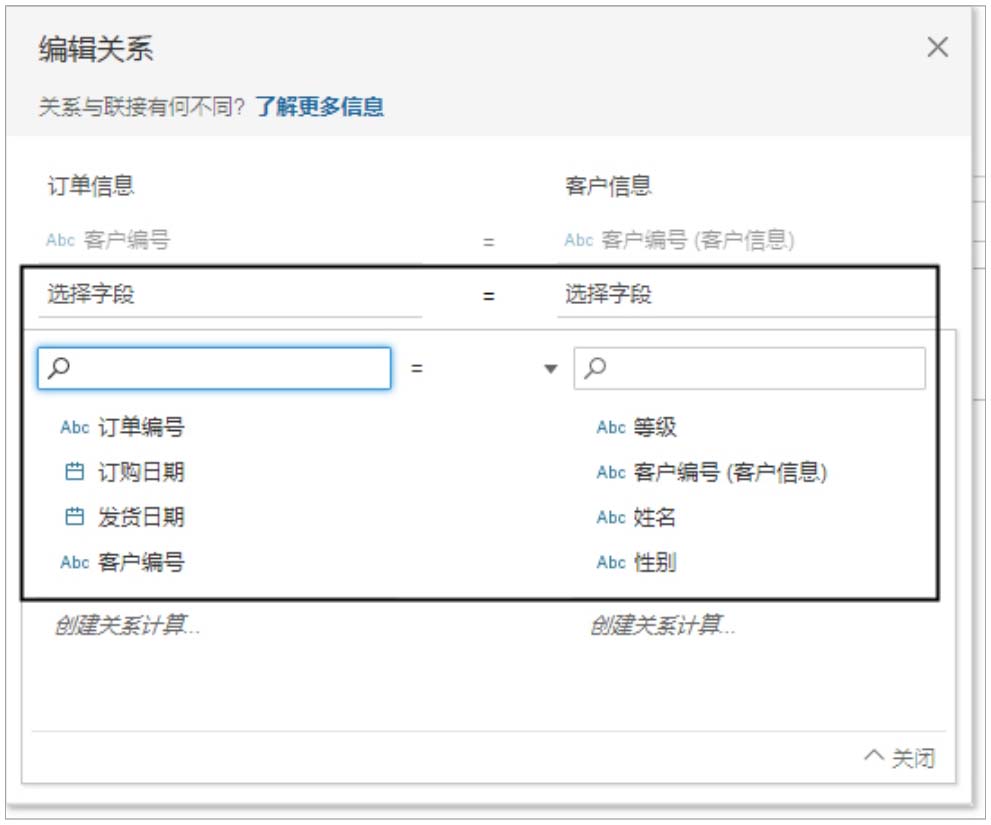Choose 订单编号 from the left field list

pyautogui.click(x=140, y=428)
